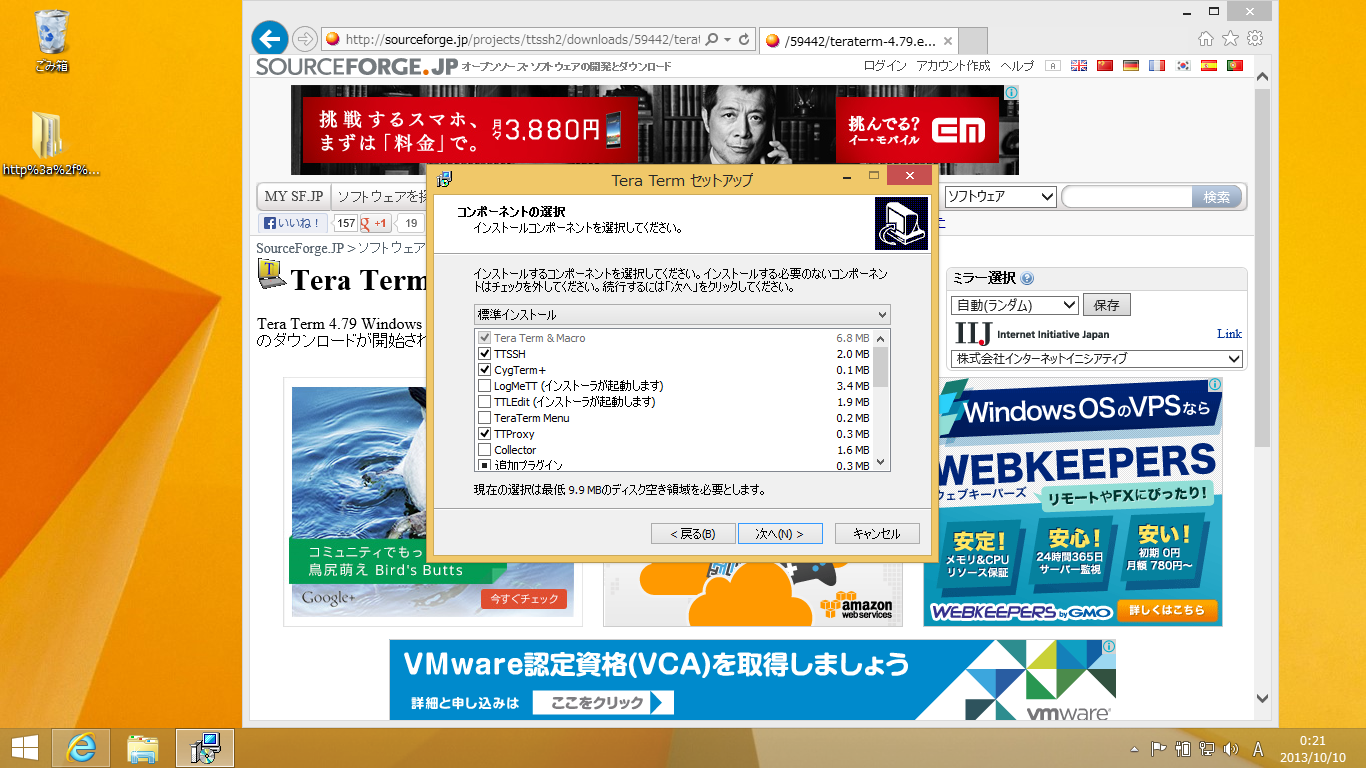
Task: Open the browser Tools gear icon
Action: (1254, 39)
